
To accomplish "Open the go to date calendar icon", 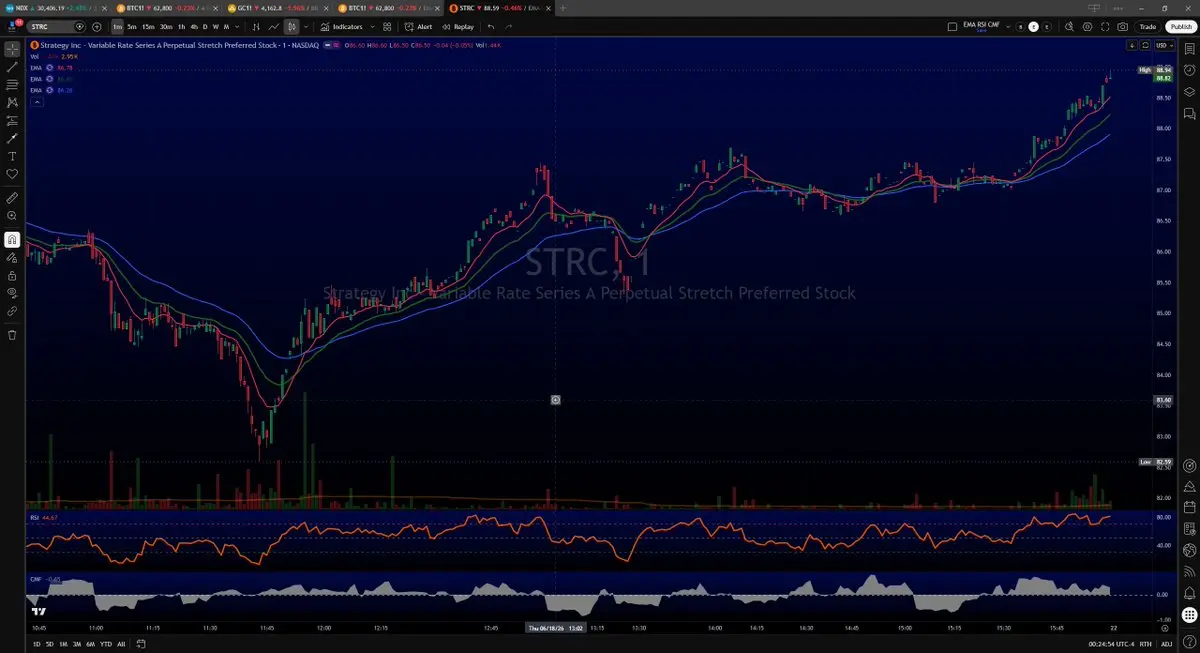I will coord(142,644).
